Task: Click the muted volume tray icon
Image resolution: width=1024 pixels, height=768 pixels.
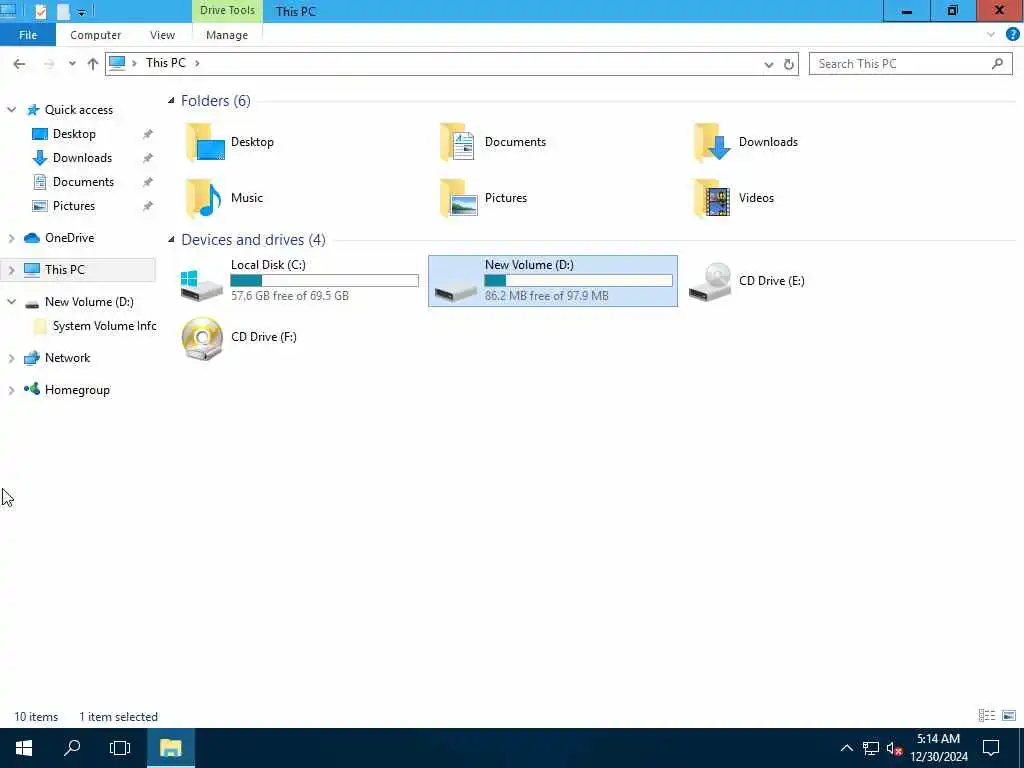Action: pos(894,748)
